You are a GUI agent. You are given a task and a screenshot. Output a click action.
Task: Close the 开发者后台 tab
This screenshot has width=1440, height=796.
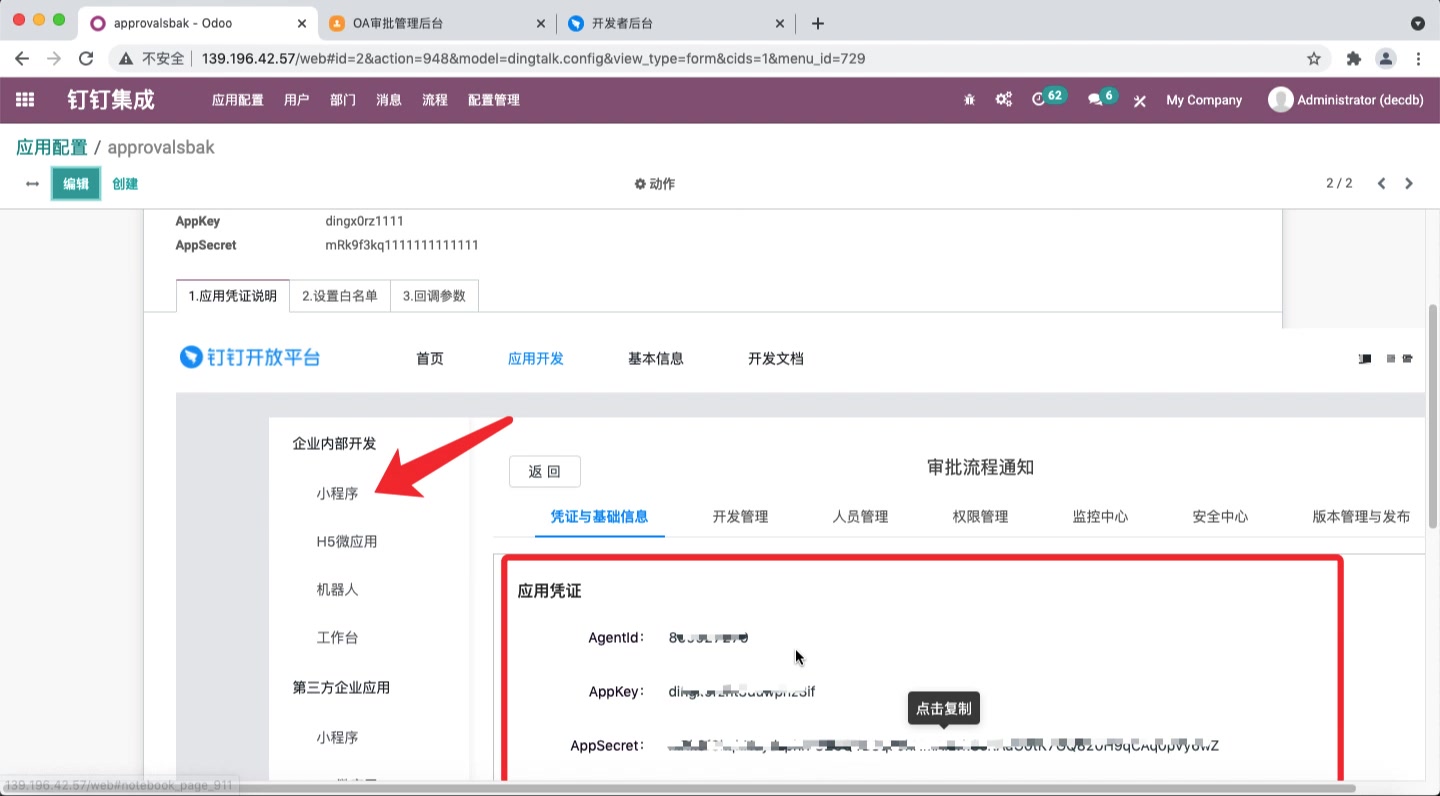click(780, 23)
